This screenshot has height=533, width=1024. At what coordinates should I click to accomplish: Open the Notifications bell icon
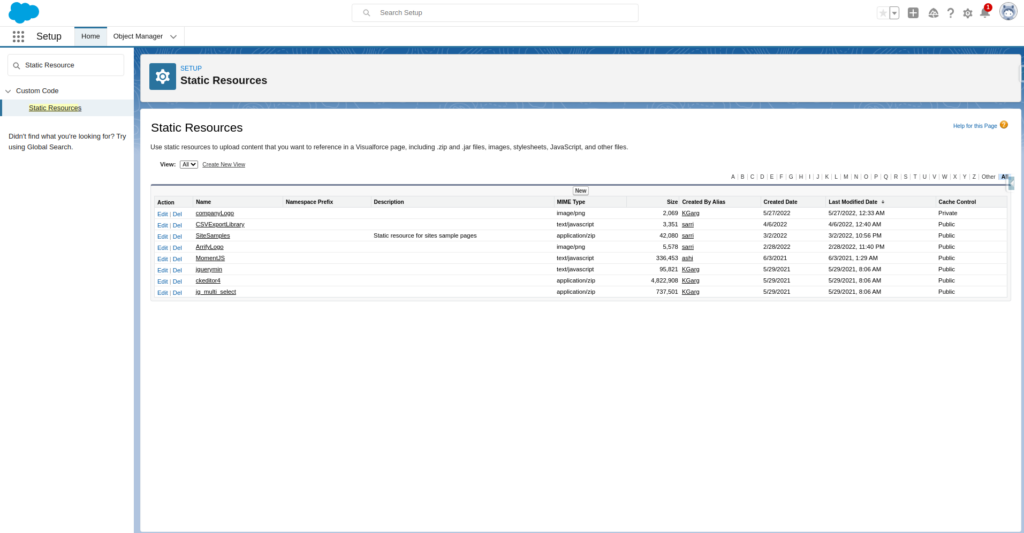pos(985,12)
